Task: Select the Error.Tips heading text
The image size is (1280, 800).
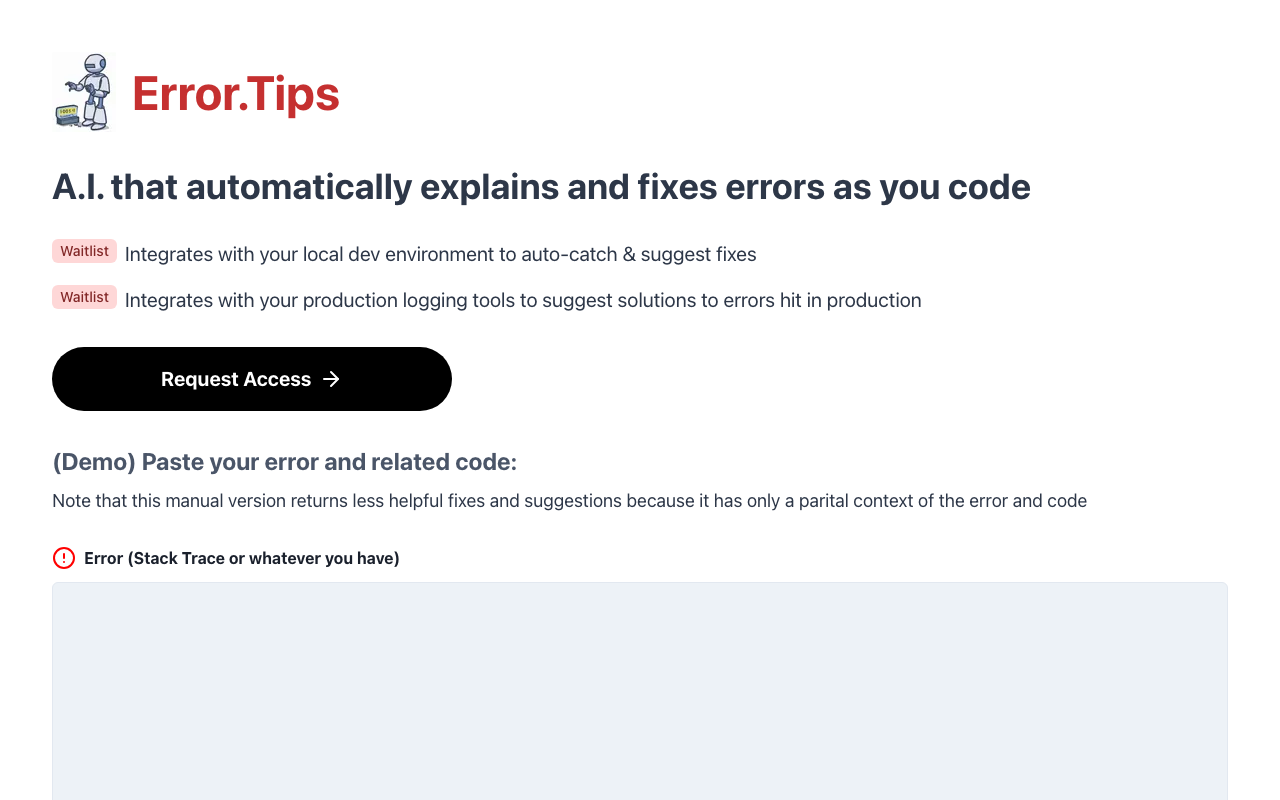Action: 236,94
